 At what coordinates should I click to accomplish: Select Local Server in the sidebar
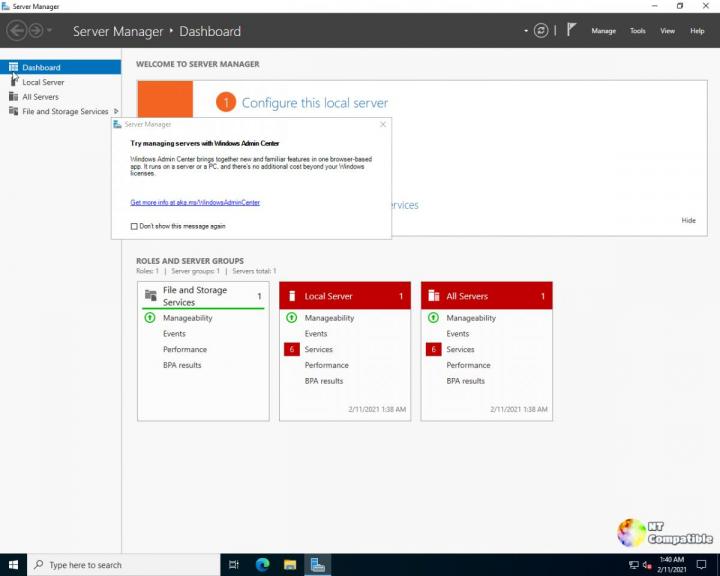tap(43, 82)
